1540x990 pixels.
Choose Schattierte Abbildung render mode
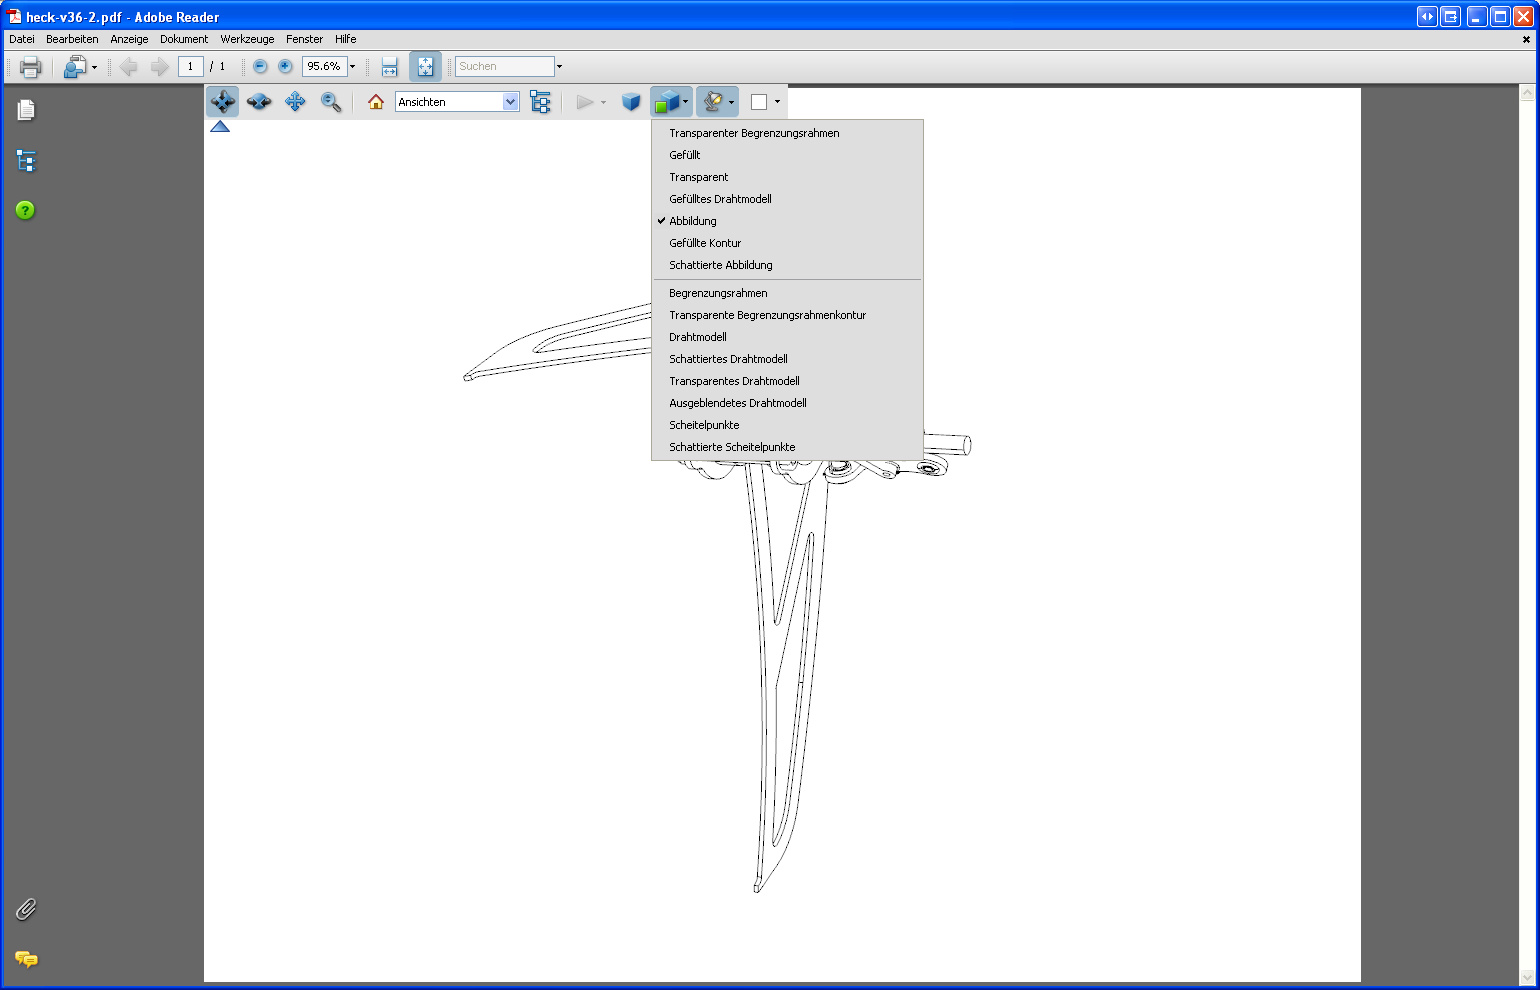pyautogui.click(x=787, y=265)
